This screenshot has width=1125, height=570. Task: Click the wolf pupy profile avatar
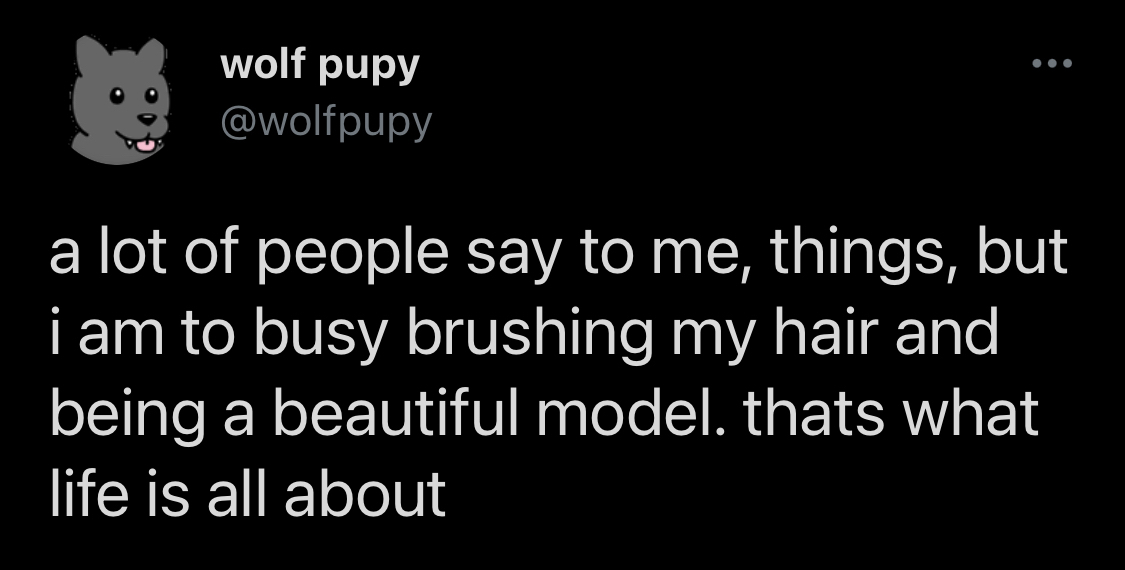click(119, 100)
